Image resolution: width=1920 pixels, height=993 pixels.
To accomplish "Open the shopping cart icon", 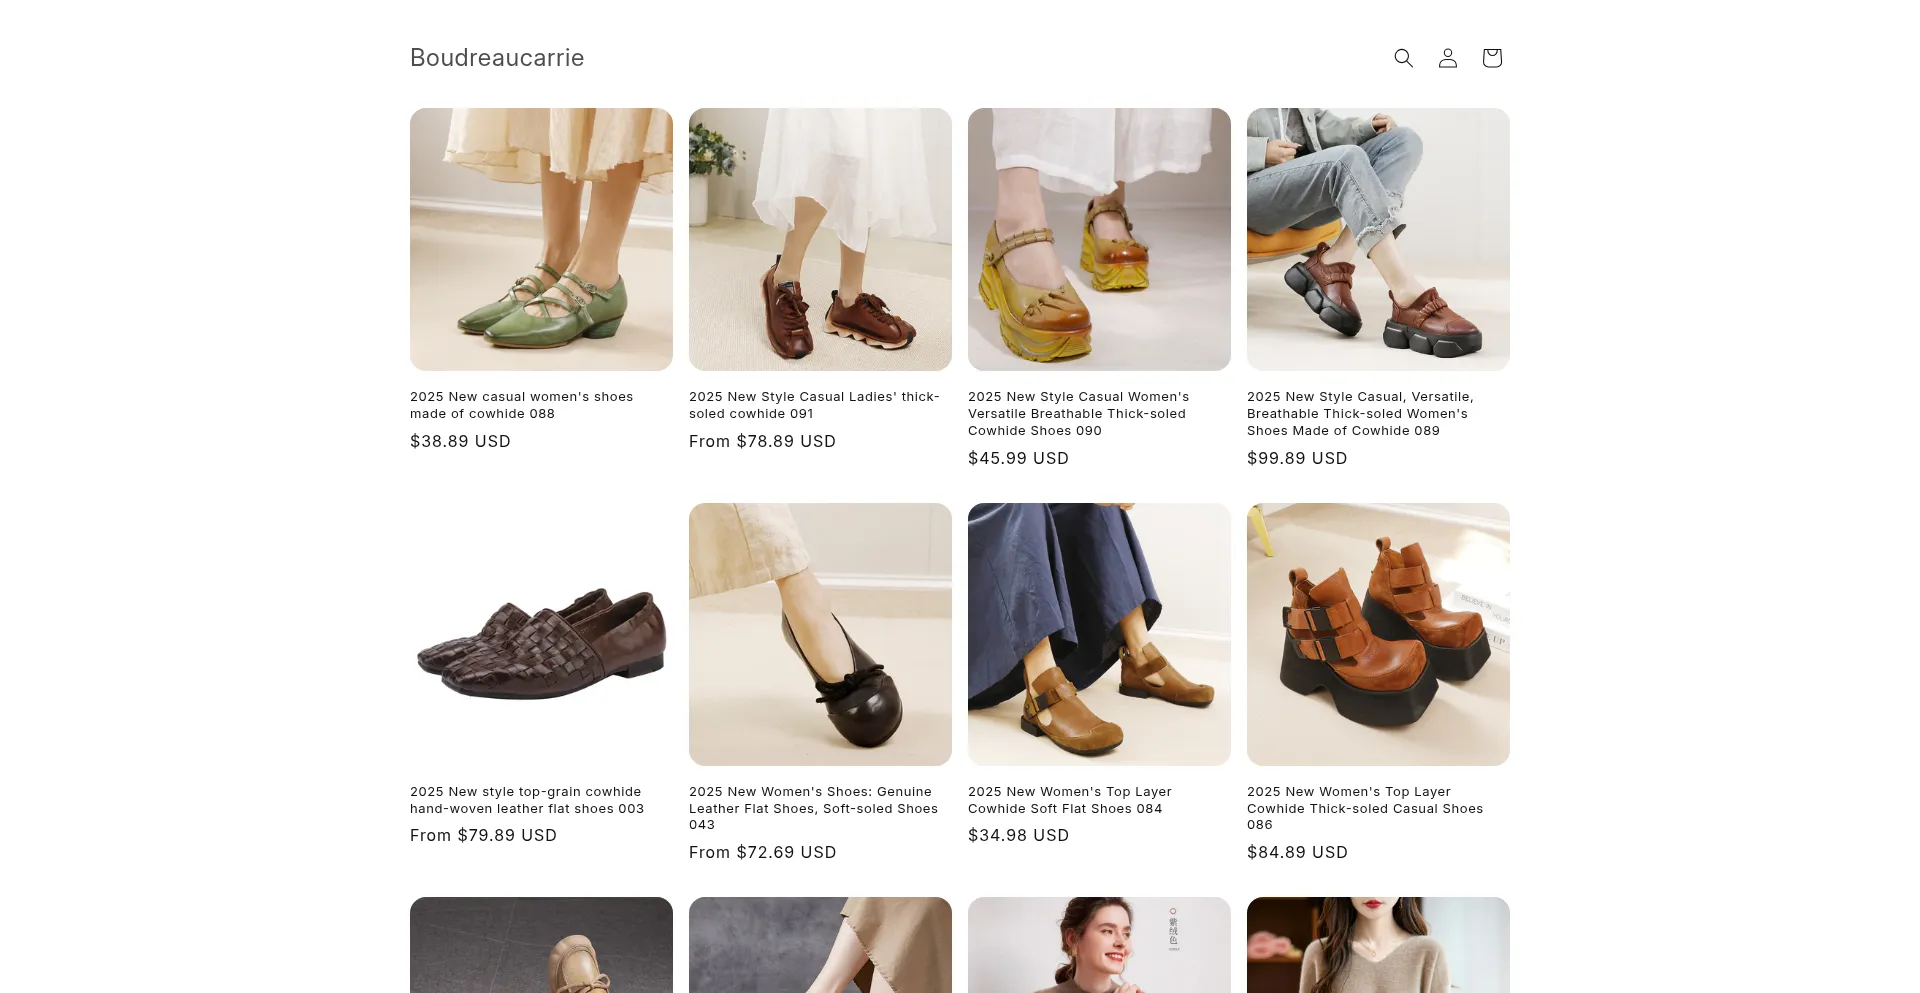I will [x=1492, y=58].
